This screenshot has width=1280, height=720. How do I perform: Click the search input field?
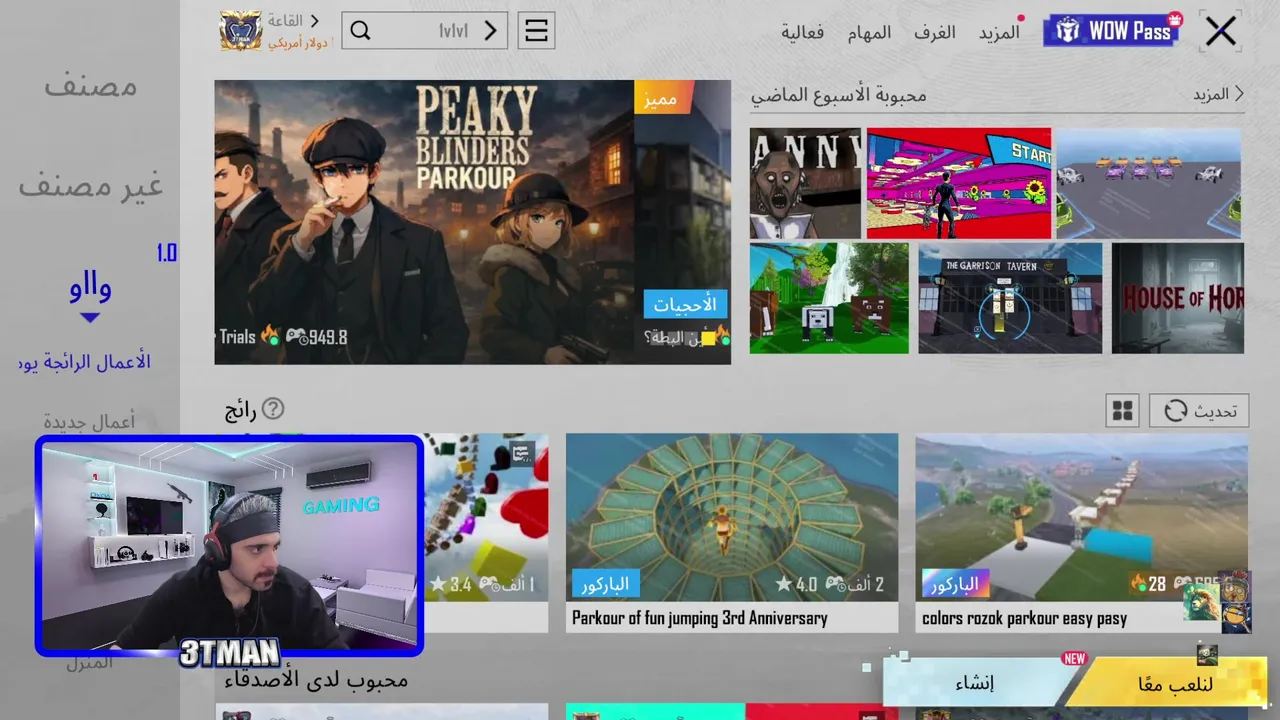click(424, 31)
